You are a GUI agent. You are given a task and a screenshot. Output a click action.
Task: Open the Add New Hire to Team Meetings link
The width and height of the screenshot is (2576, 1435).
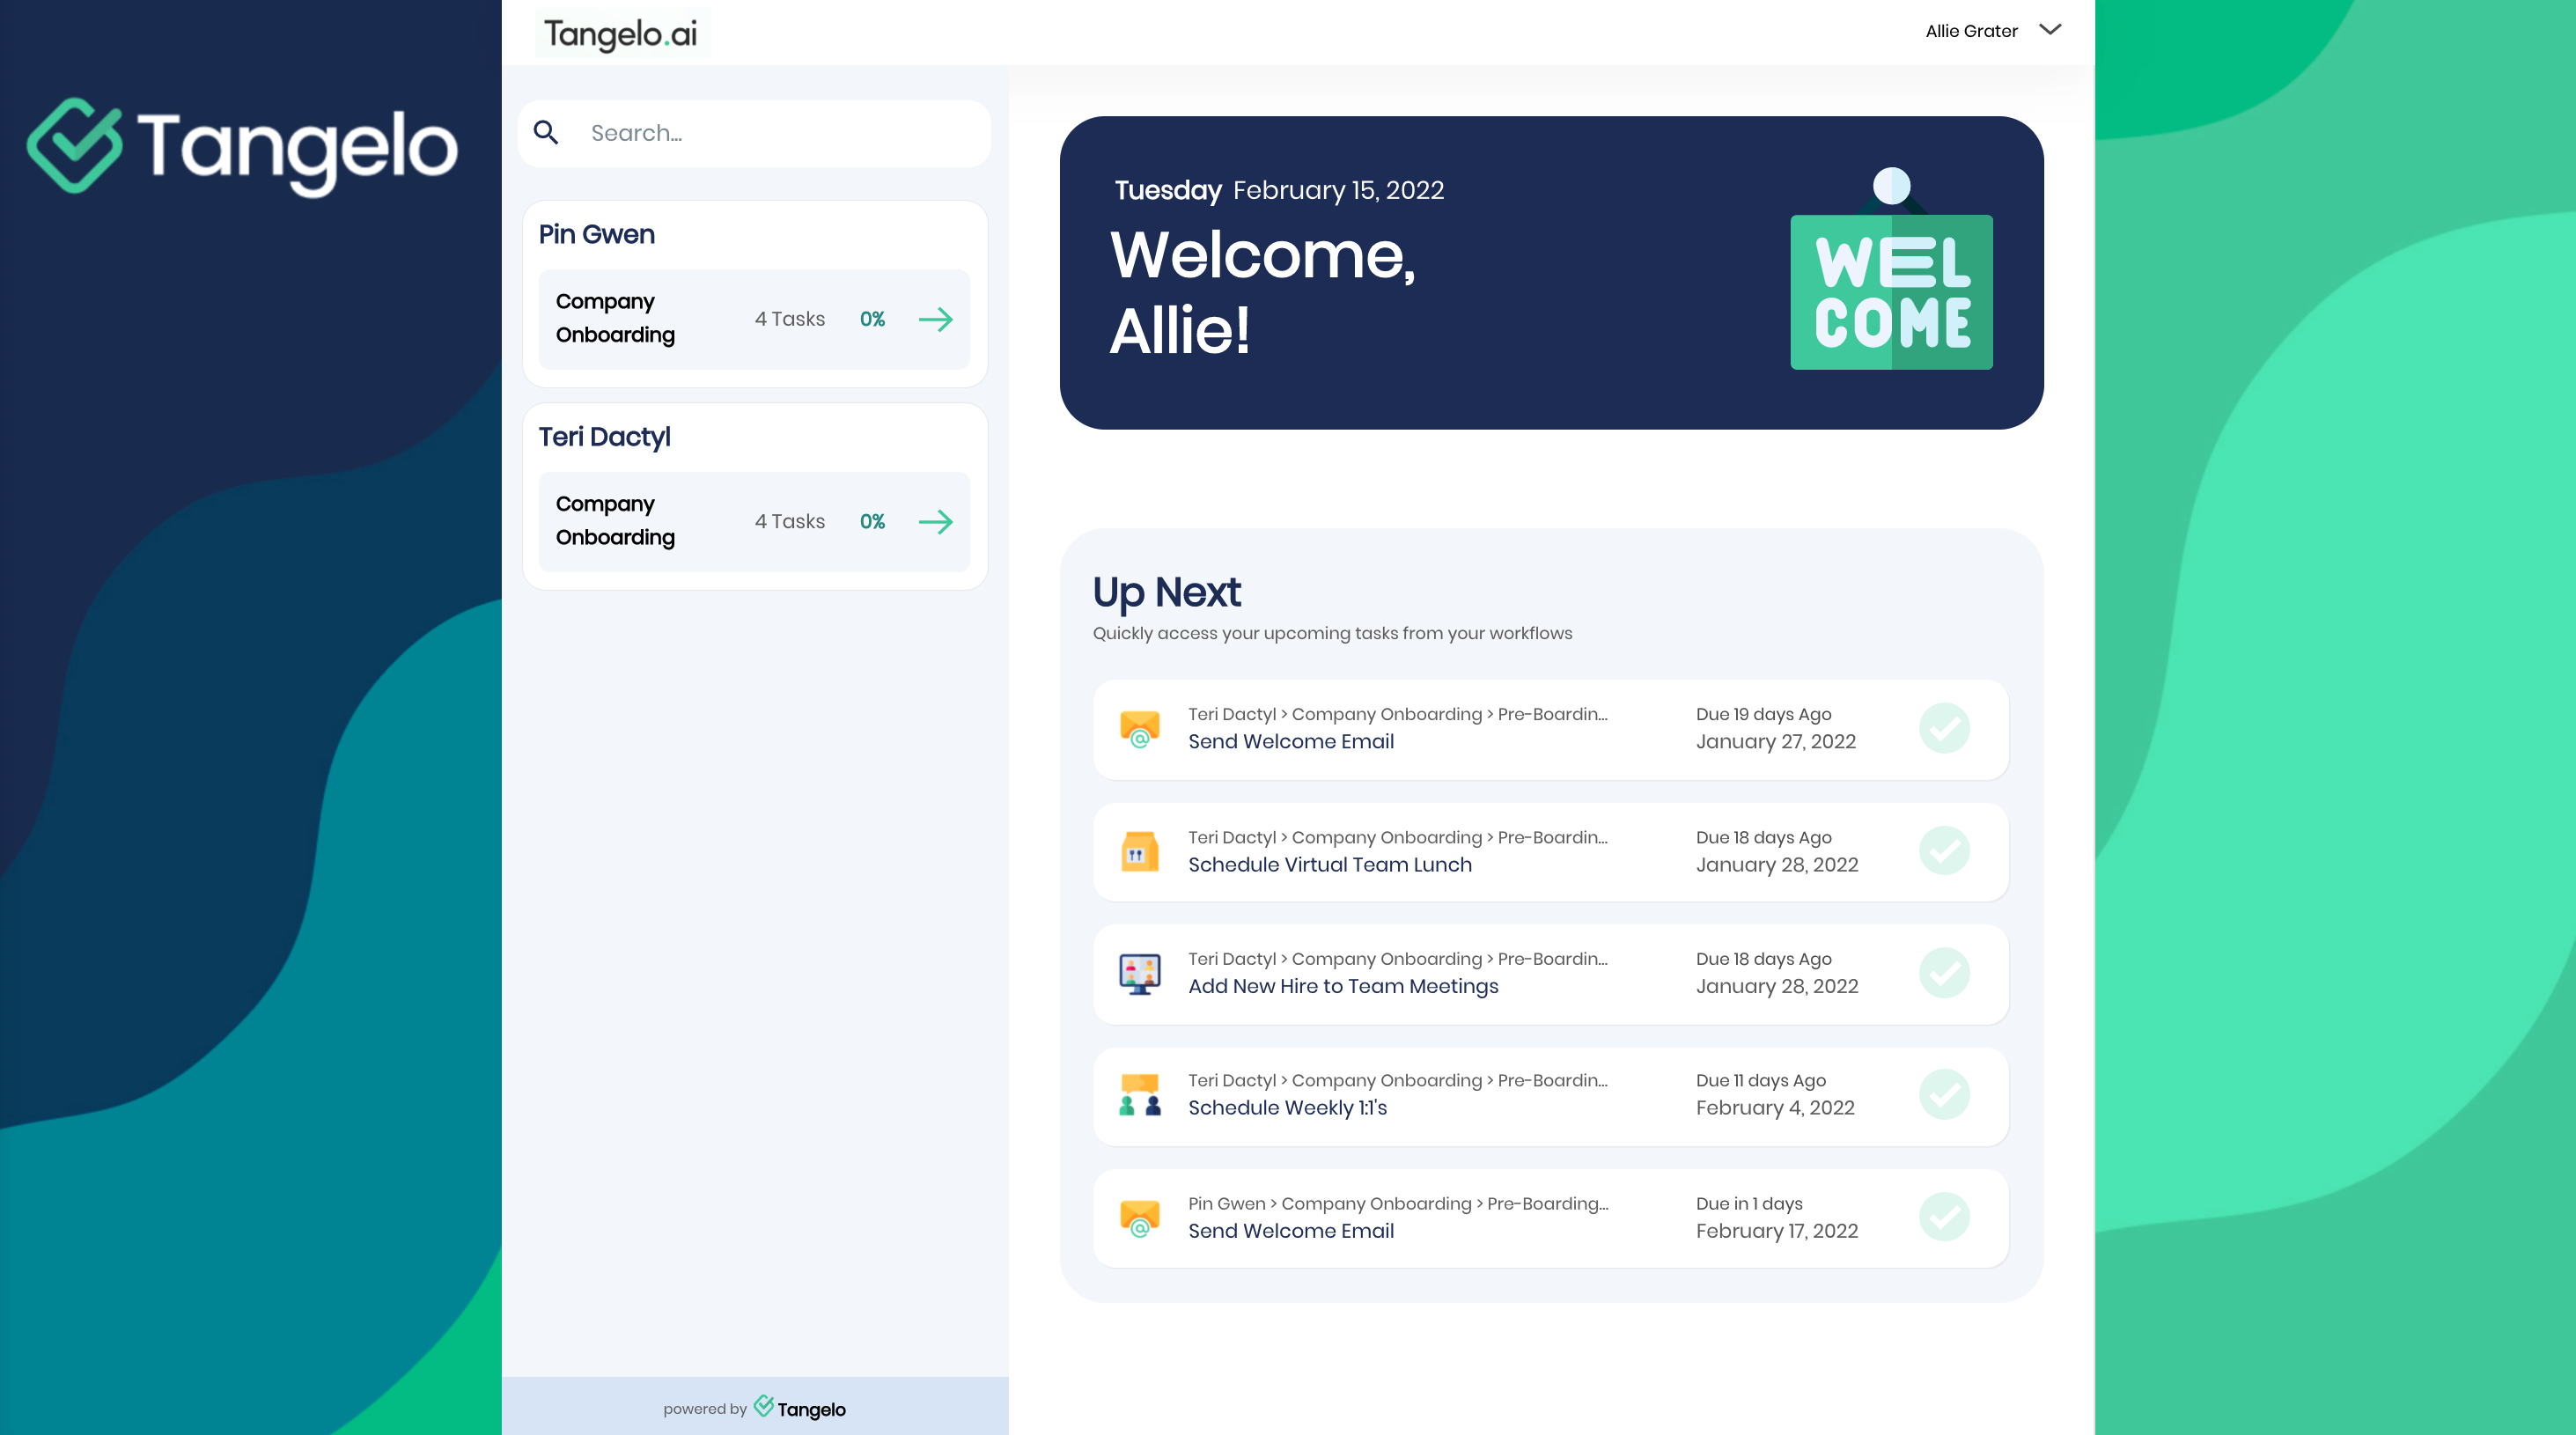pyautogui.click(x=1342, y=986)
